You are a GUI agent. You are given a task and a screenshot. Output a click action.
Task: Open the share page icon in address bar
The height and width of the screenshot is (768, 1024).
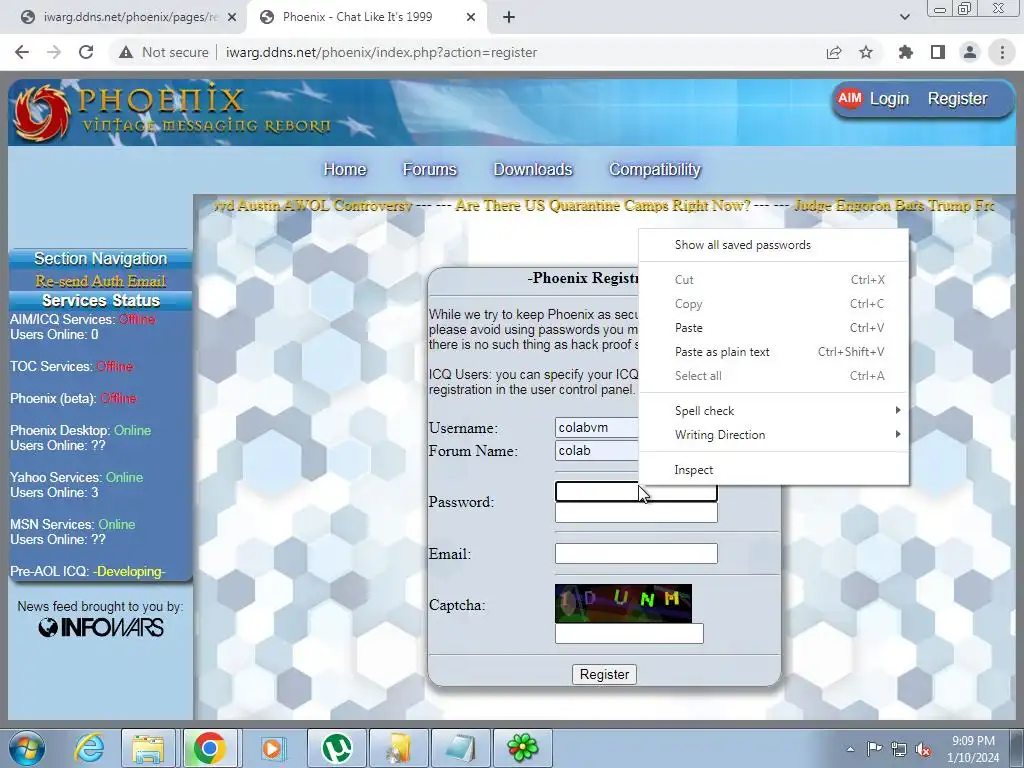[x=833, y=52]
